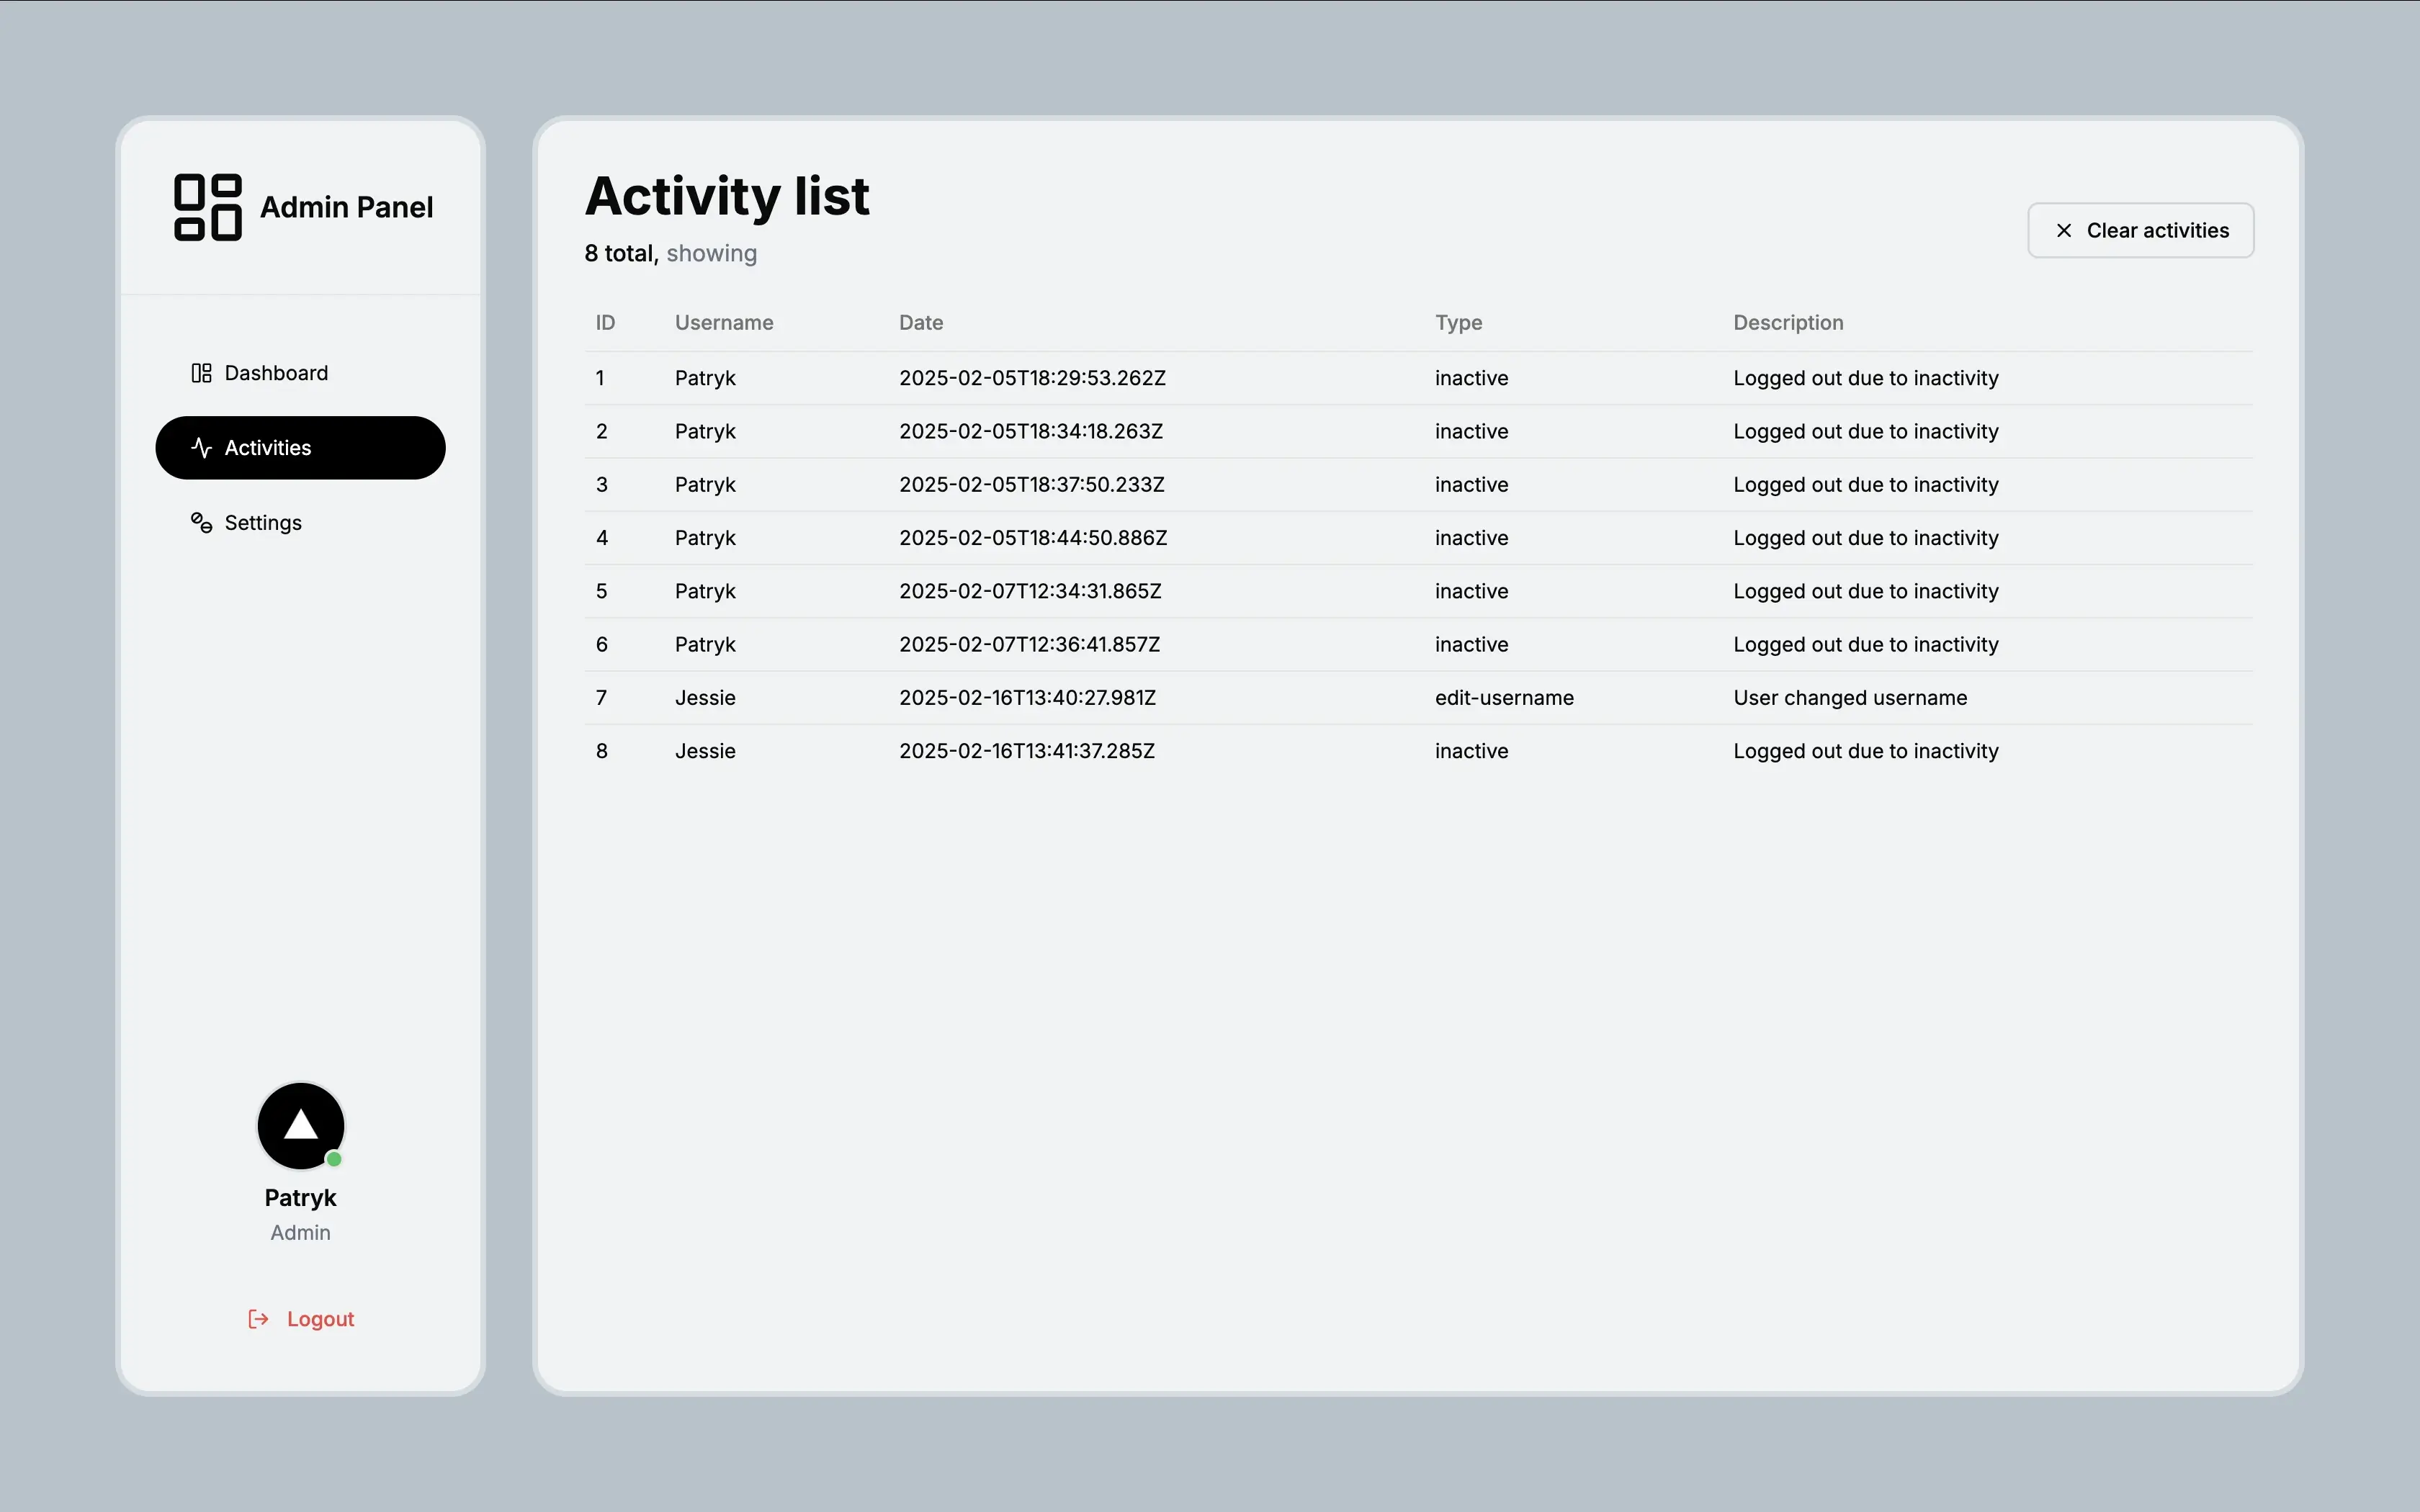Click ID cell 6 in the table
Image resolution: width=2420 pixels, height=1512 pixels.
[x=601, y=645]
